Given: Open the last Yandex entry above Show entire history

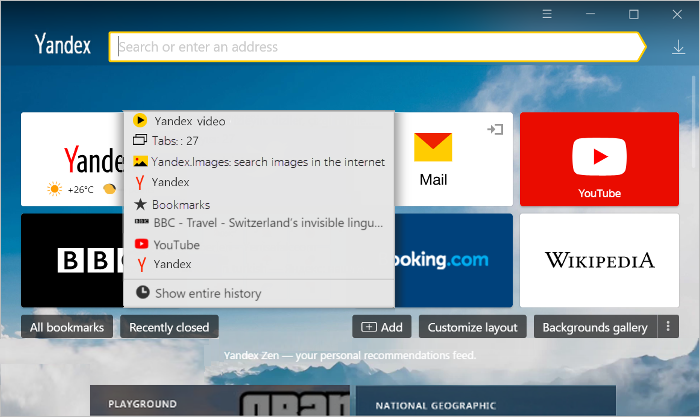Looking at the screenshot, I should coord(259,264).
